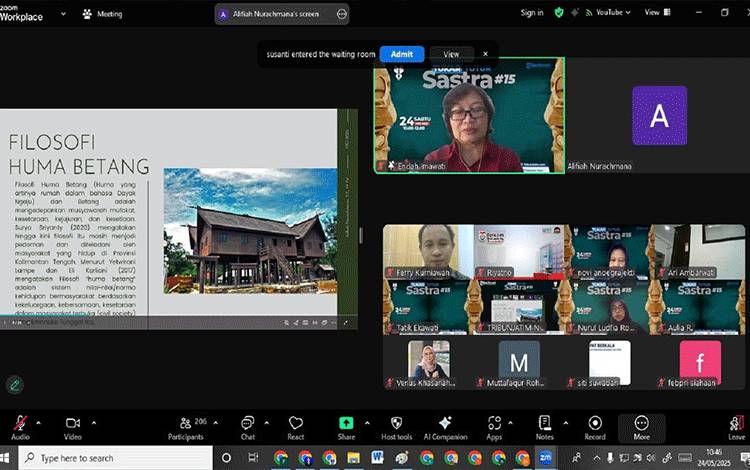Select Ari Ambarwati's video tile
750x470 pixels.
click(x=700, y=251)
